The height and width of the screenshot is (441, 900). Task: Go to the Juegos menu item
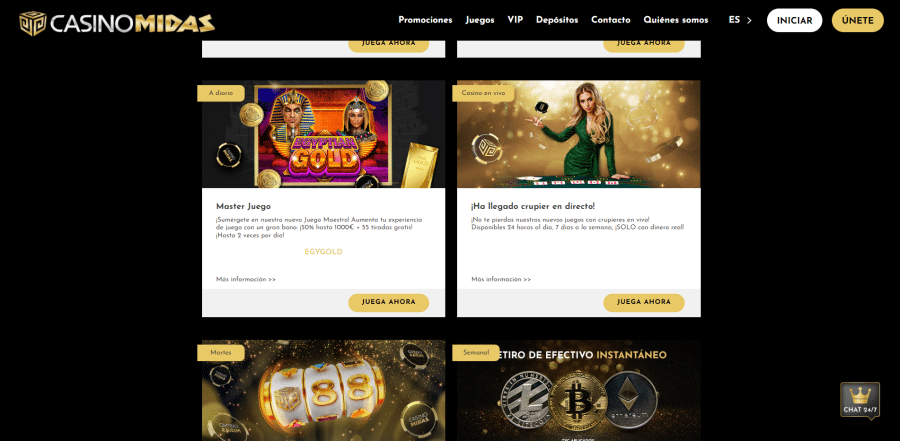coord(480,20)
